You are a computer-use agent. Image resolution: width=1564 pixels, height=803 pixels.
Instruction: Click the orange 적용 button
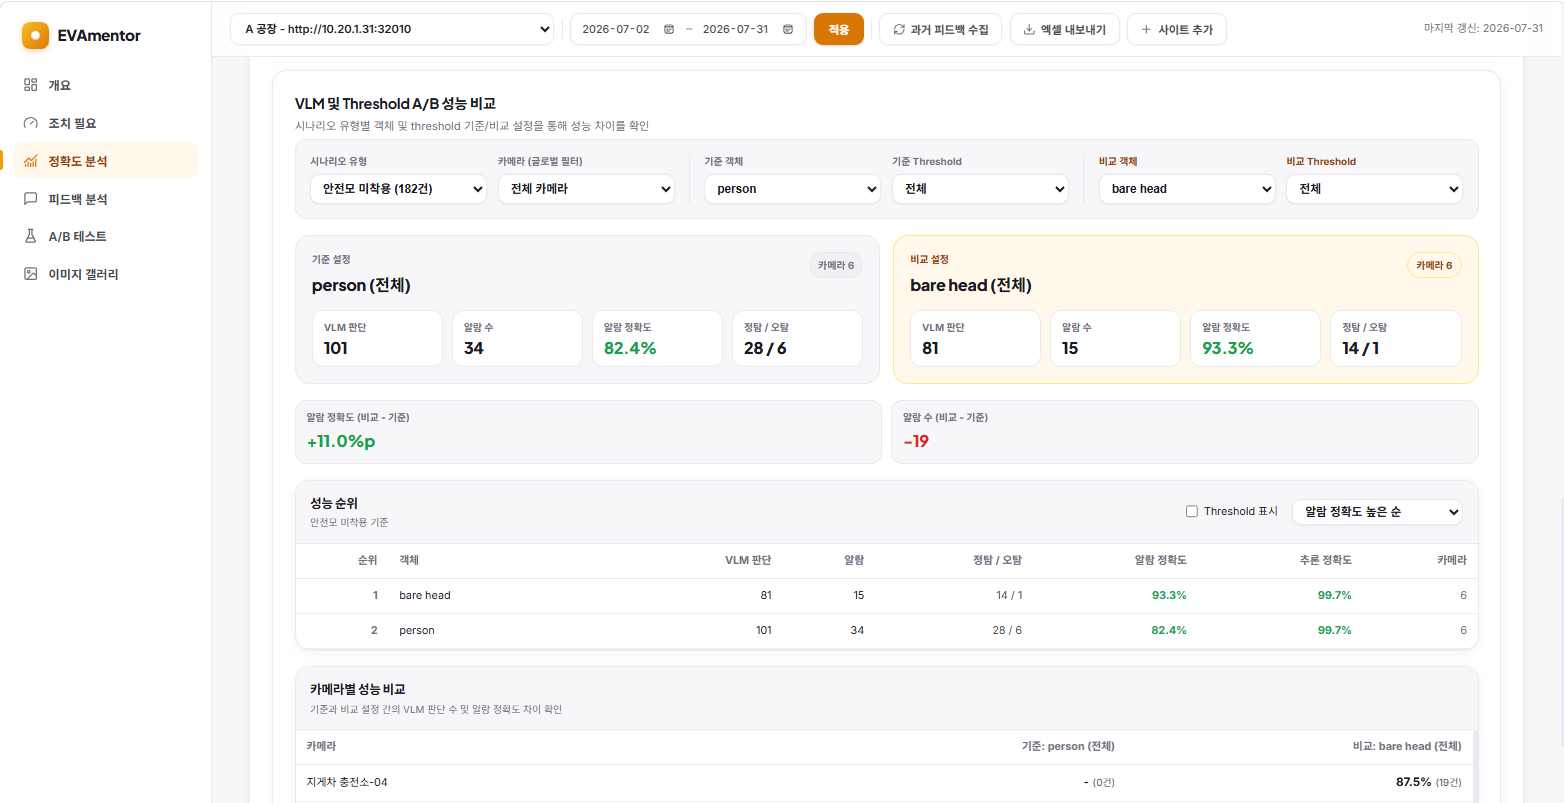[x=839, y=30]
